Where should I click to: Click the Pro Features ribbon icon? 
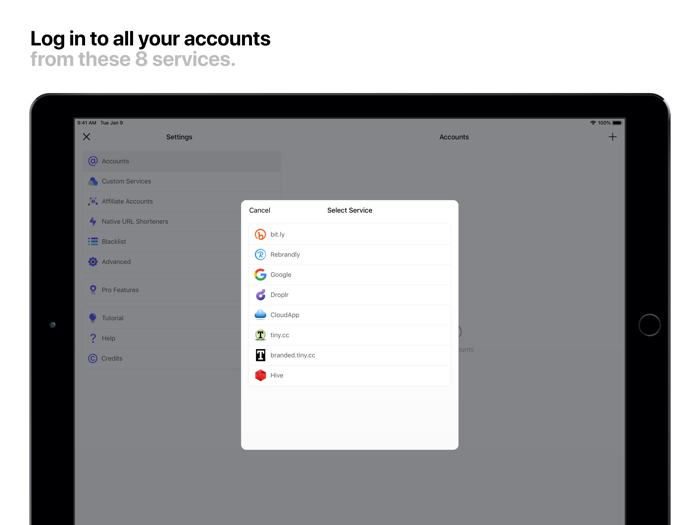pyautogui.click(x=93, y=290)
